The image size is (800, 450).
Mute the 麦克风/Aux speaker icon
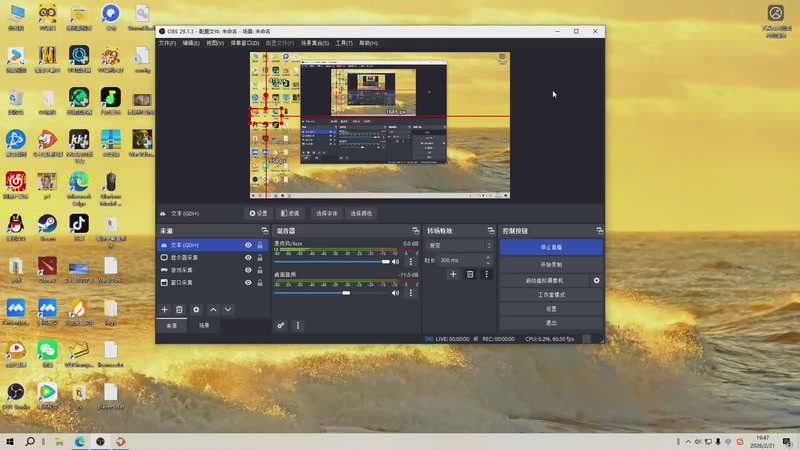point(395,262)
